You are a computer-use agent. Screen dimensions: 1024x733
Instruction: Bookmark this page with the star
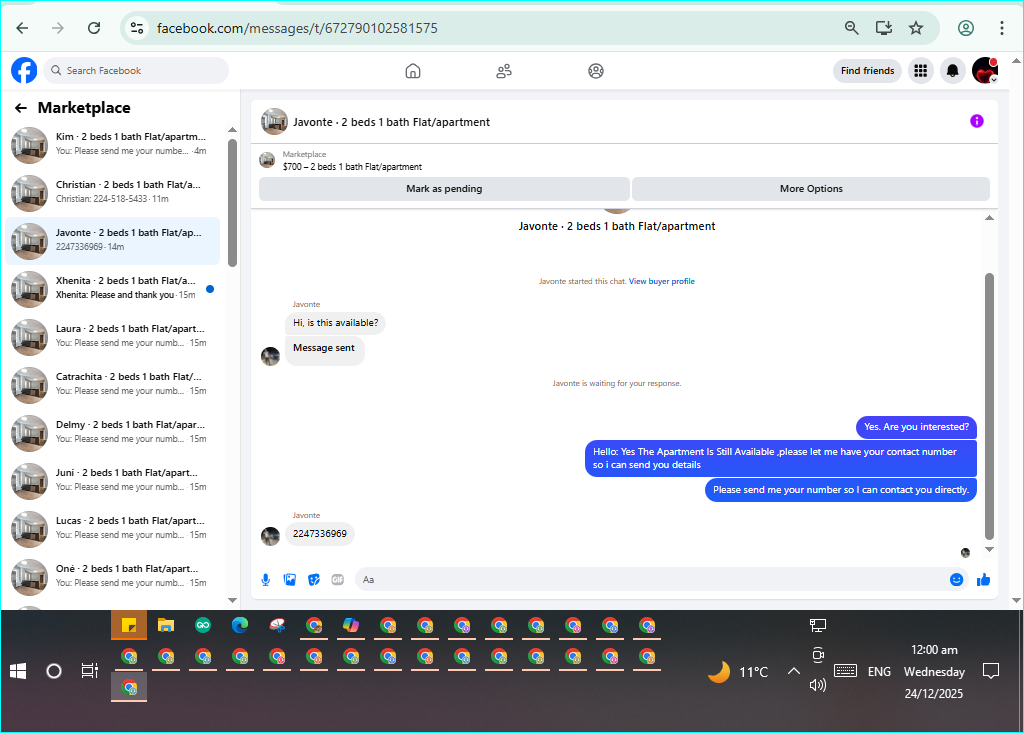click(916, 28)
